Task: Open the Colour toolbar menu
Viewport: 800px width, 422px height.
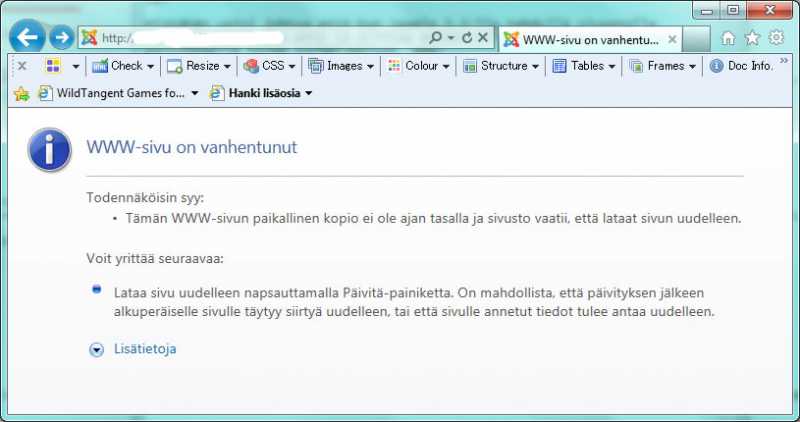Action: (419, 66)
